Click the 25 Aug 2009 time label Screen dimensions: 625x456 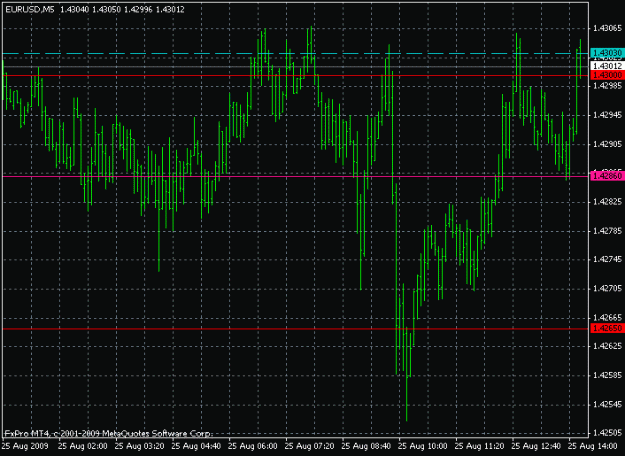(x=26, y=446)
